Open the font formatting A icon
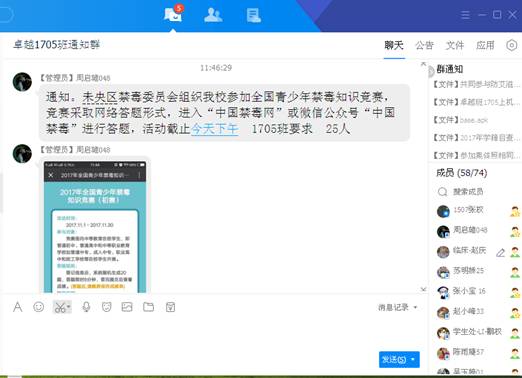Image resolution: width=522 pixels, height=378 pixels. point(18,307)
